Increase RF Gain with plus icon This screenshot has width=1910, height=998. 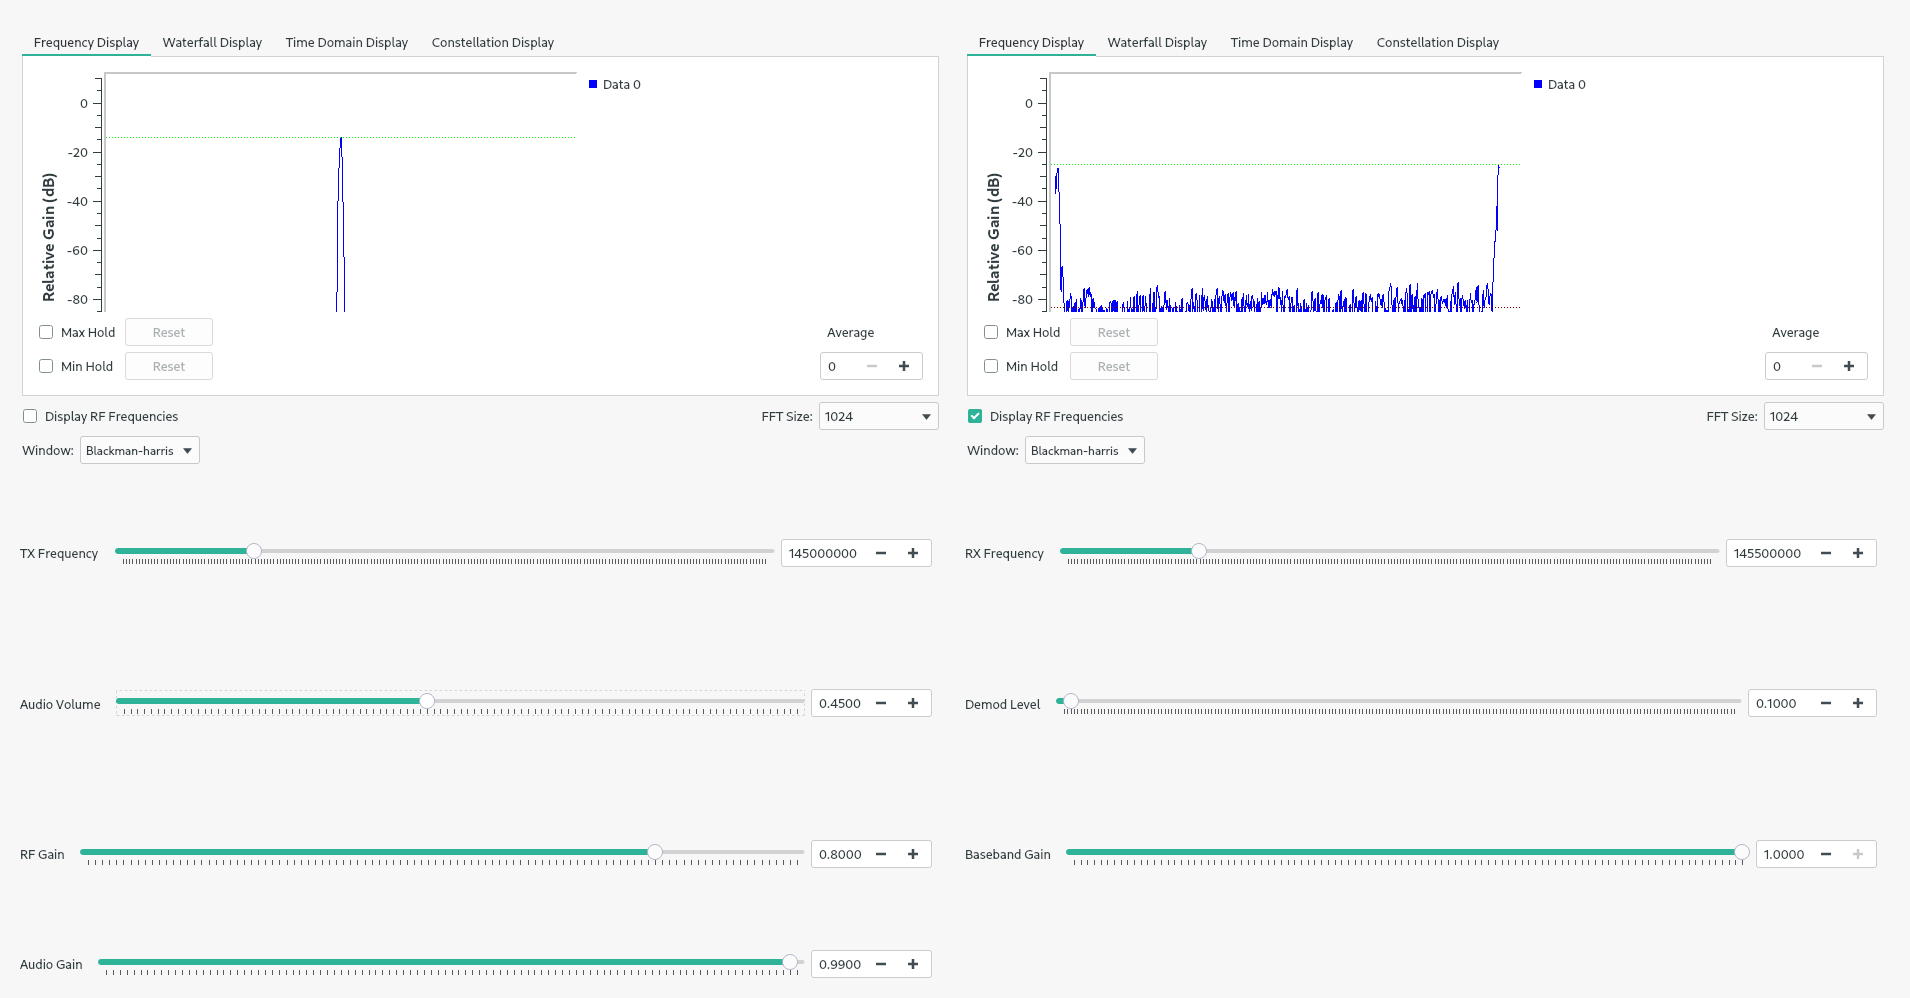tap(913, 854)
